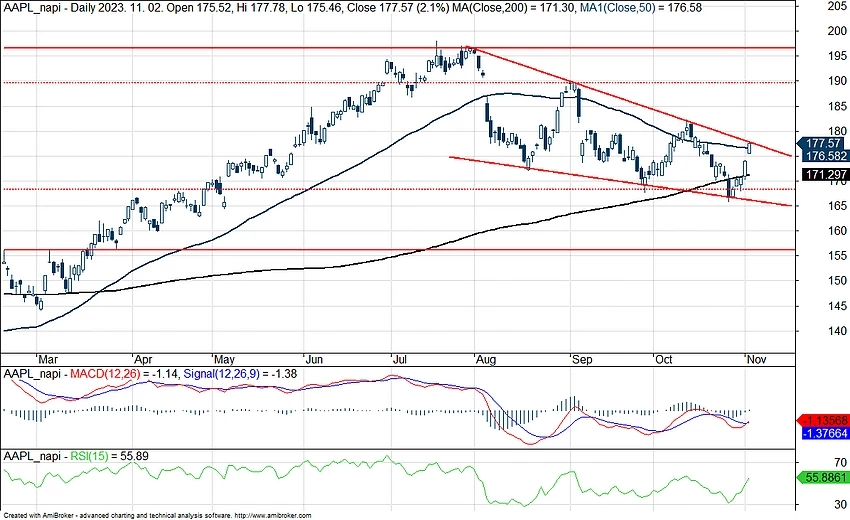Click the 140 price axis label

pos(837,331)
